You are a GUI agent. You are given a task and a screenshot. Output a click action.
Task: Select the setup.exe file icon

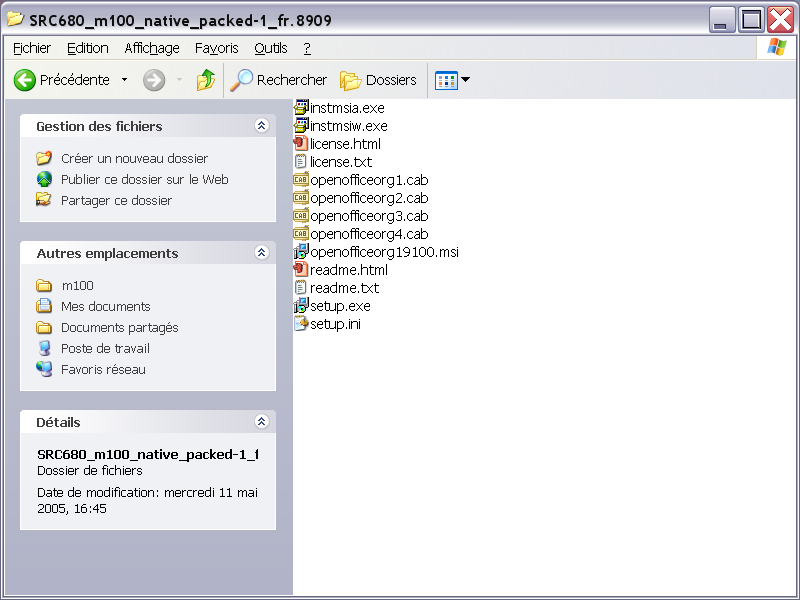pyautogui.click(x=301, y=306)
